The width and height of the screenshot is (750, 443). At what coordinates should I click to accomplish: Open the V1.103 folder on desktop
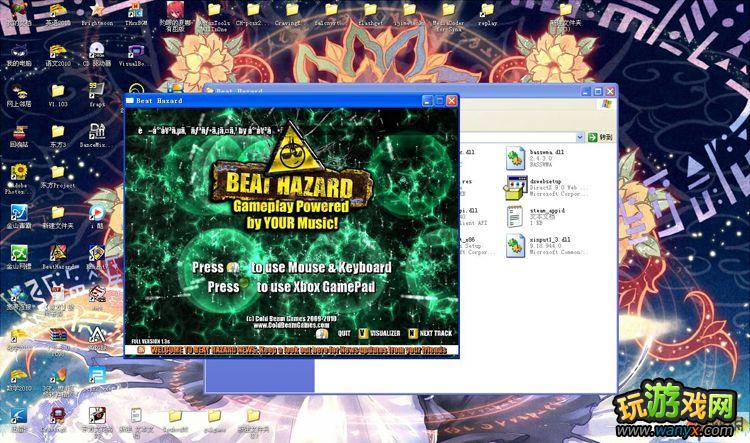(x=58, y=95)
